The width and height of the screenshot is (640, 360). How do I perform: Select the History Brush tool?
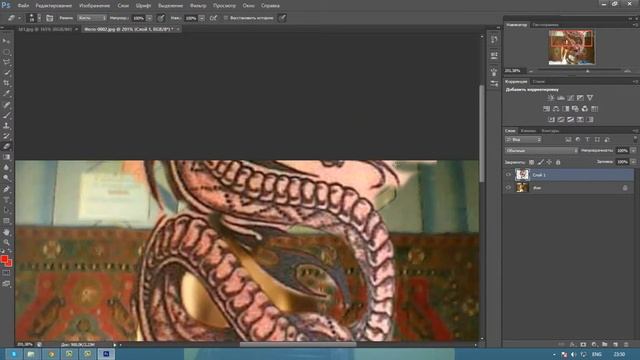[6, 136]
